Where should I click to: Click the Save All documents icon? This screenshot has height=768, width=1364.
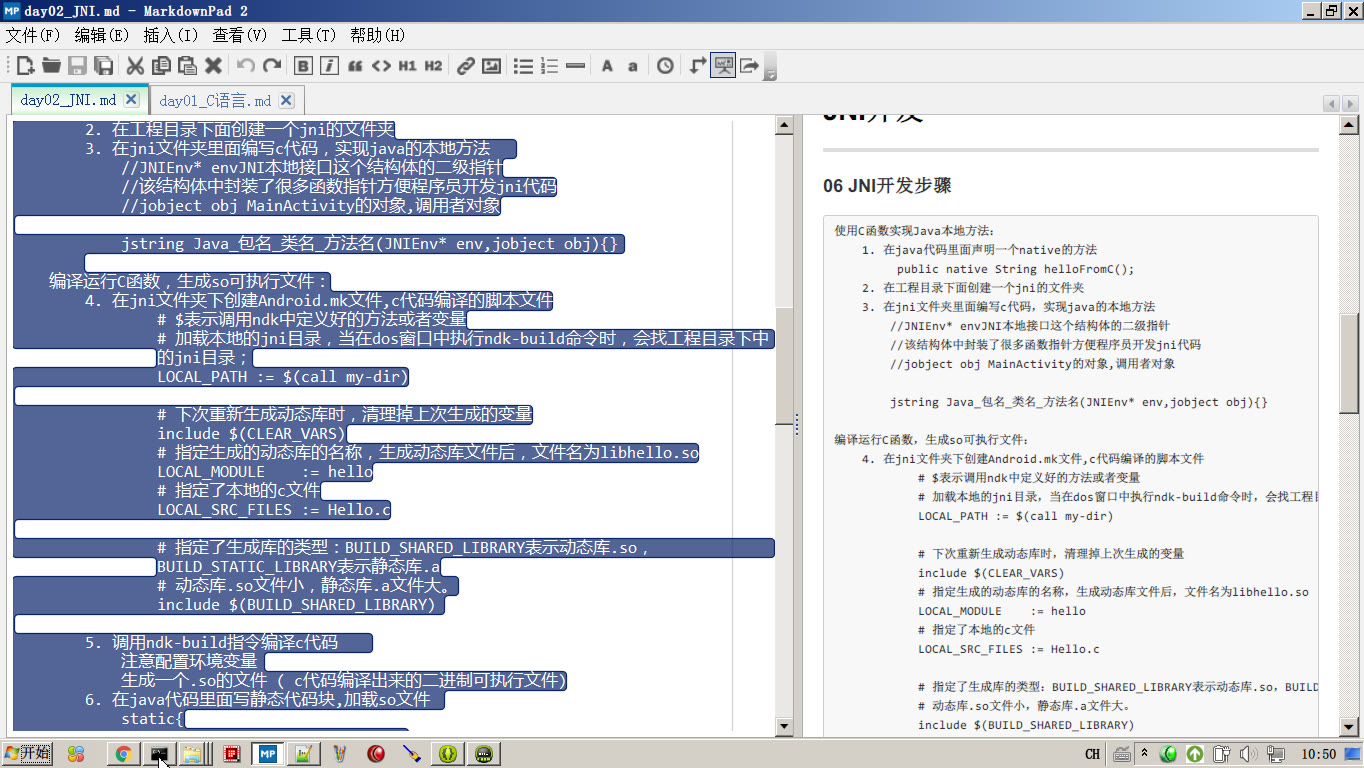(103, 66)
